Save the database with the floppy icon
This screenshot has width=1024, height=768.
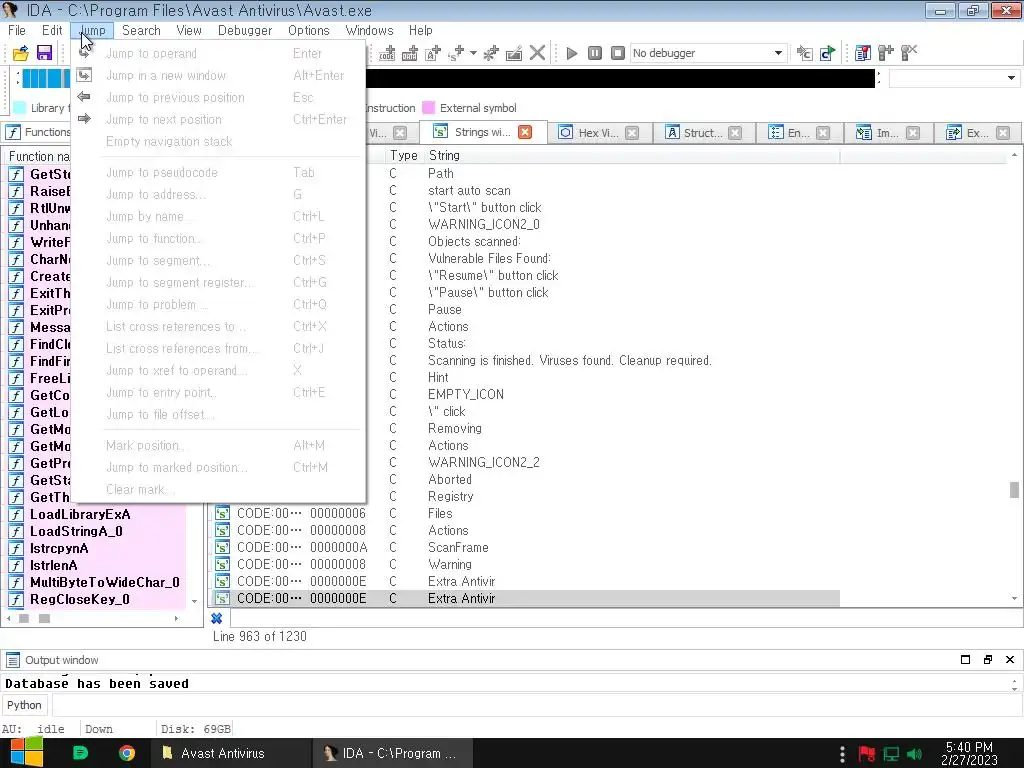coord(44,54)
